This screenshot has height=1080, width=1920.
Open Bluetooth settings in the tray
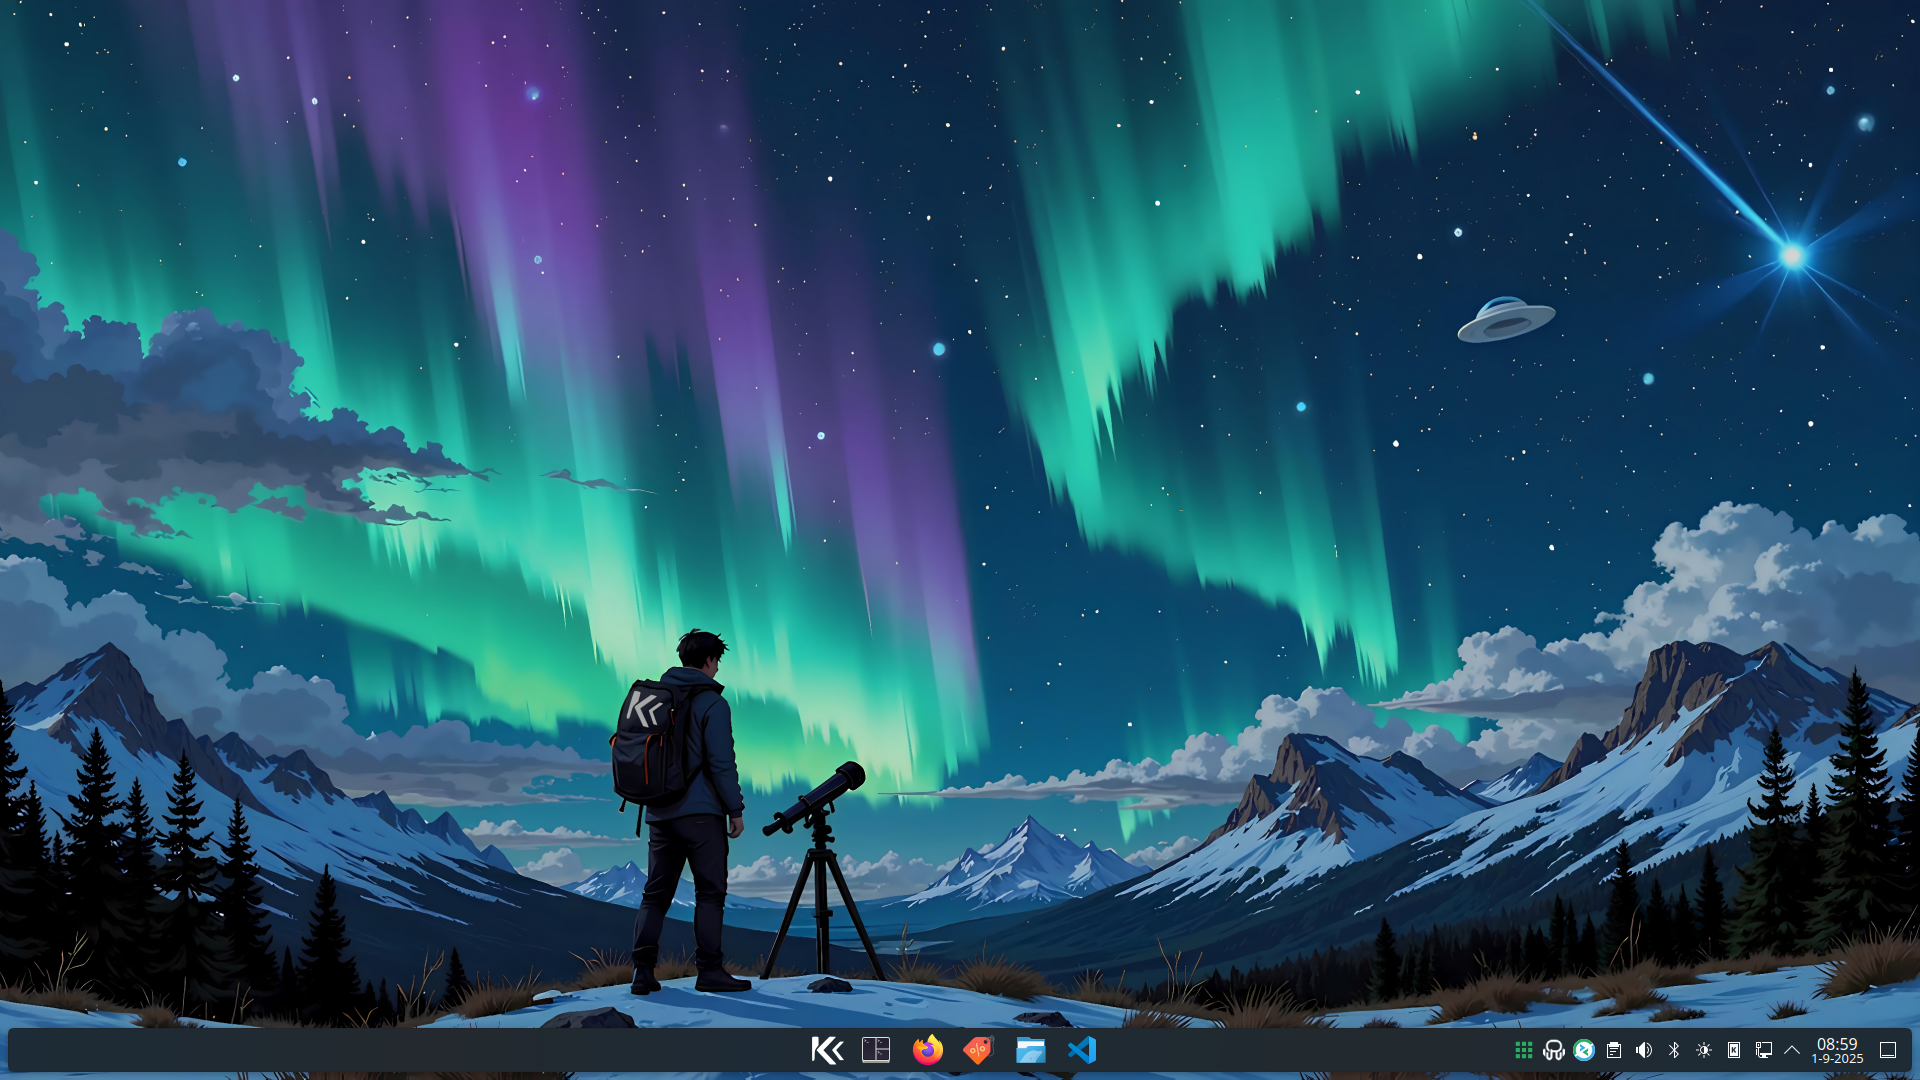pos(1673,1050)
